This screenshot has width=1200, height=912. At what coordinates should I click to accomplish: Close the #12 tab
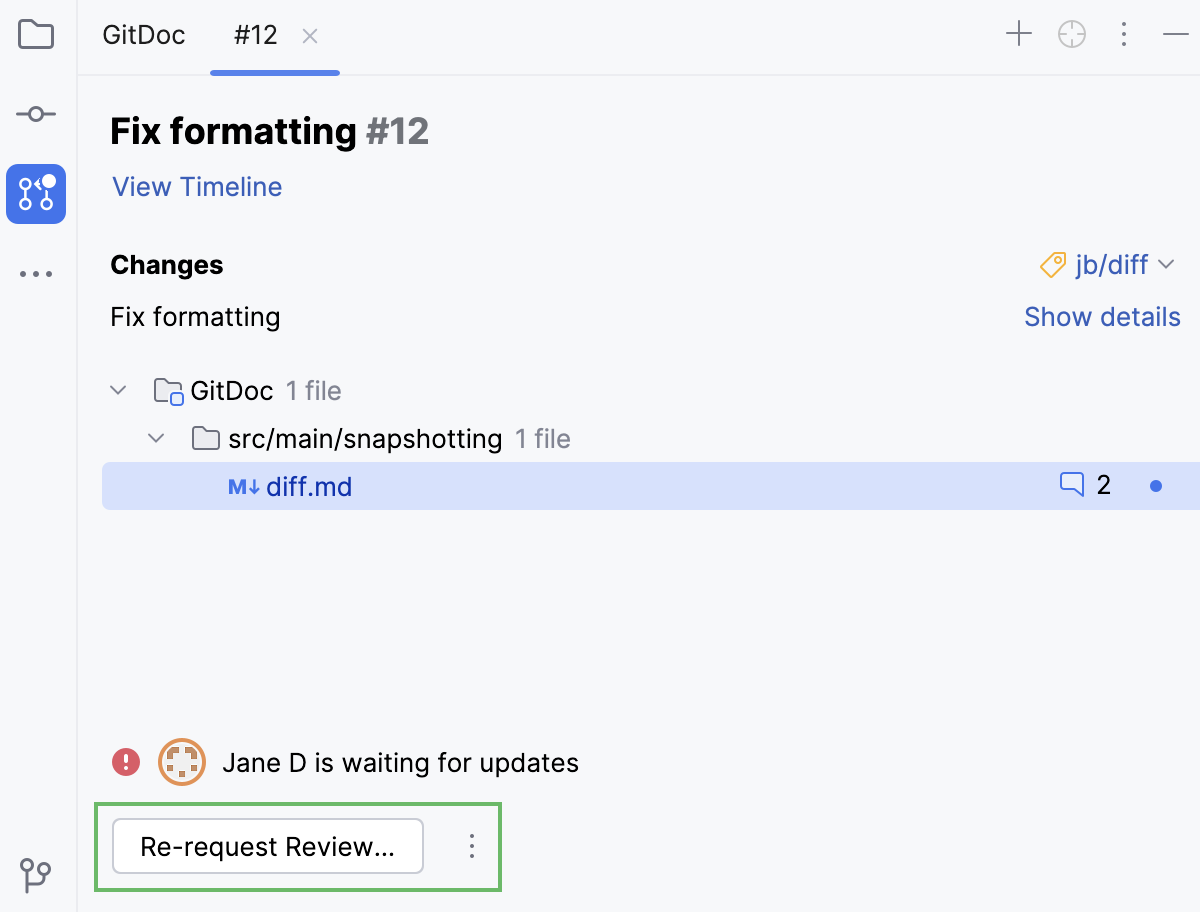tap(310, 36)
